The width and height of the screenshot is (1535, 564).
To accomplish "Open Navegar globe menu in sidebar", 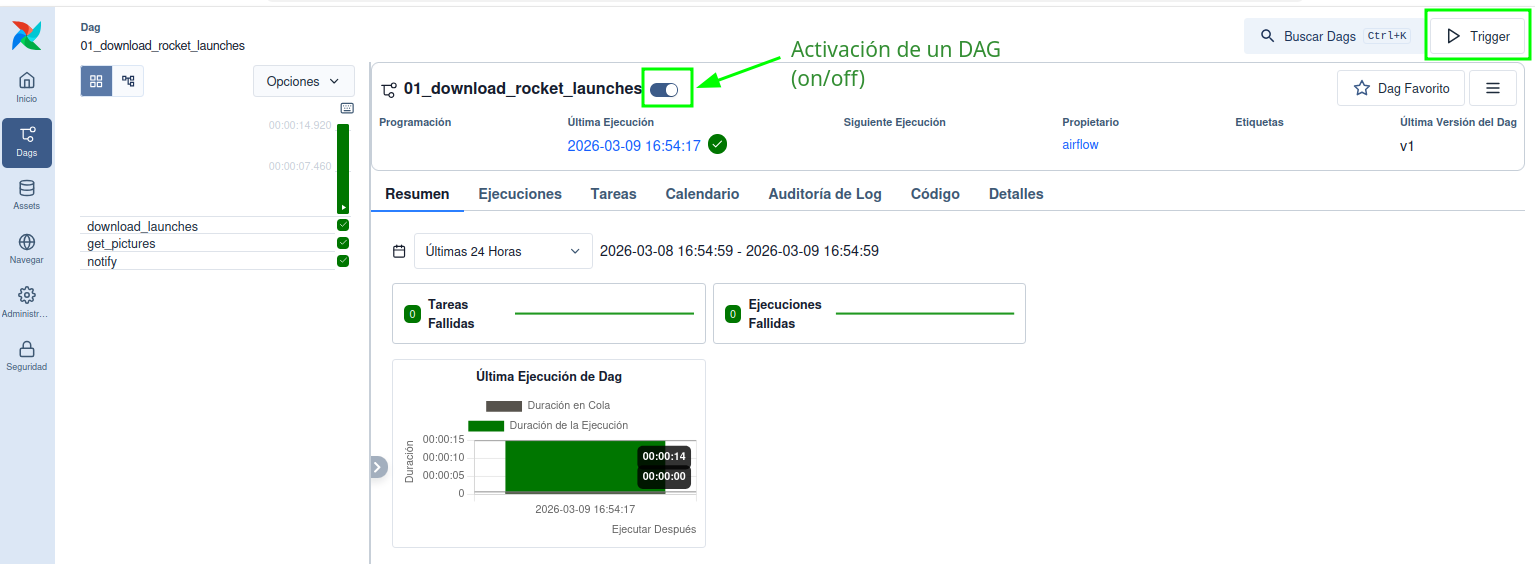I will [x=27, y=248].
